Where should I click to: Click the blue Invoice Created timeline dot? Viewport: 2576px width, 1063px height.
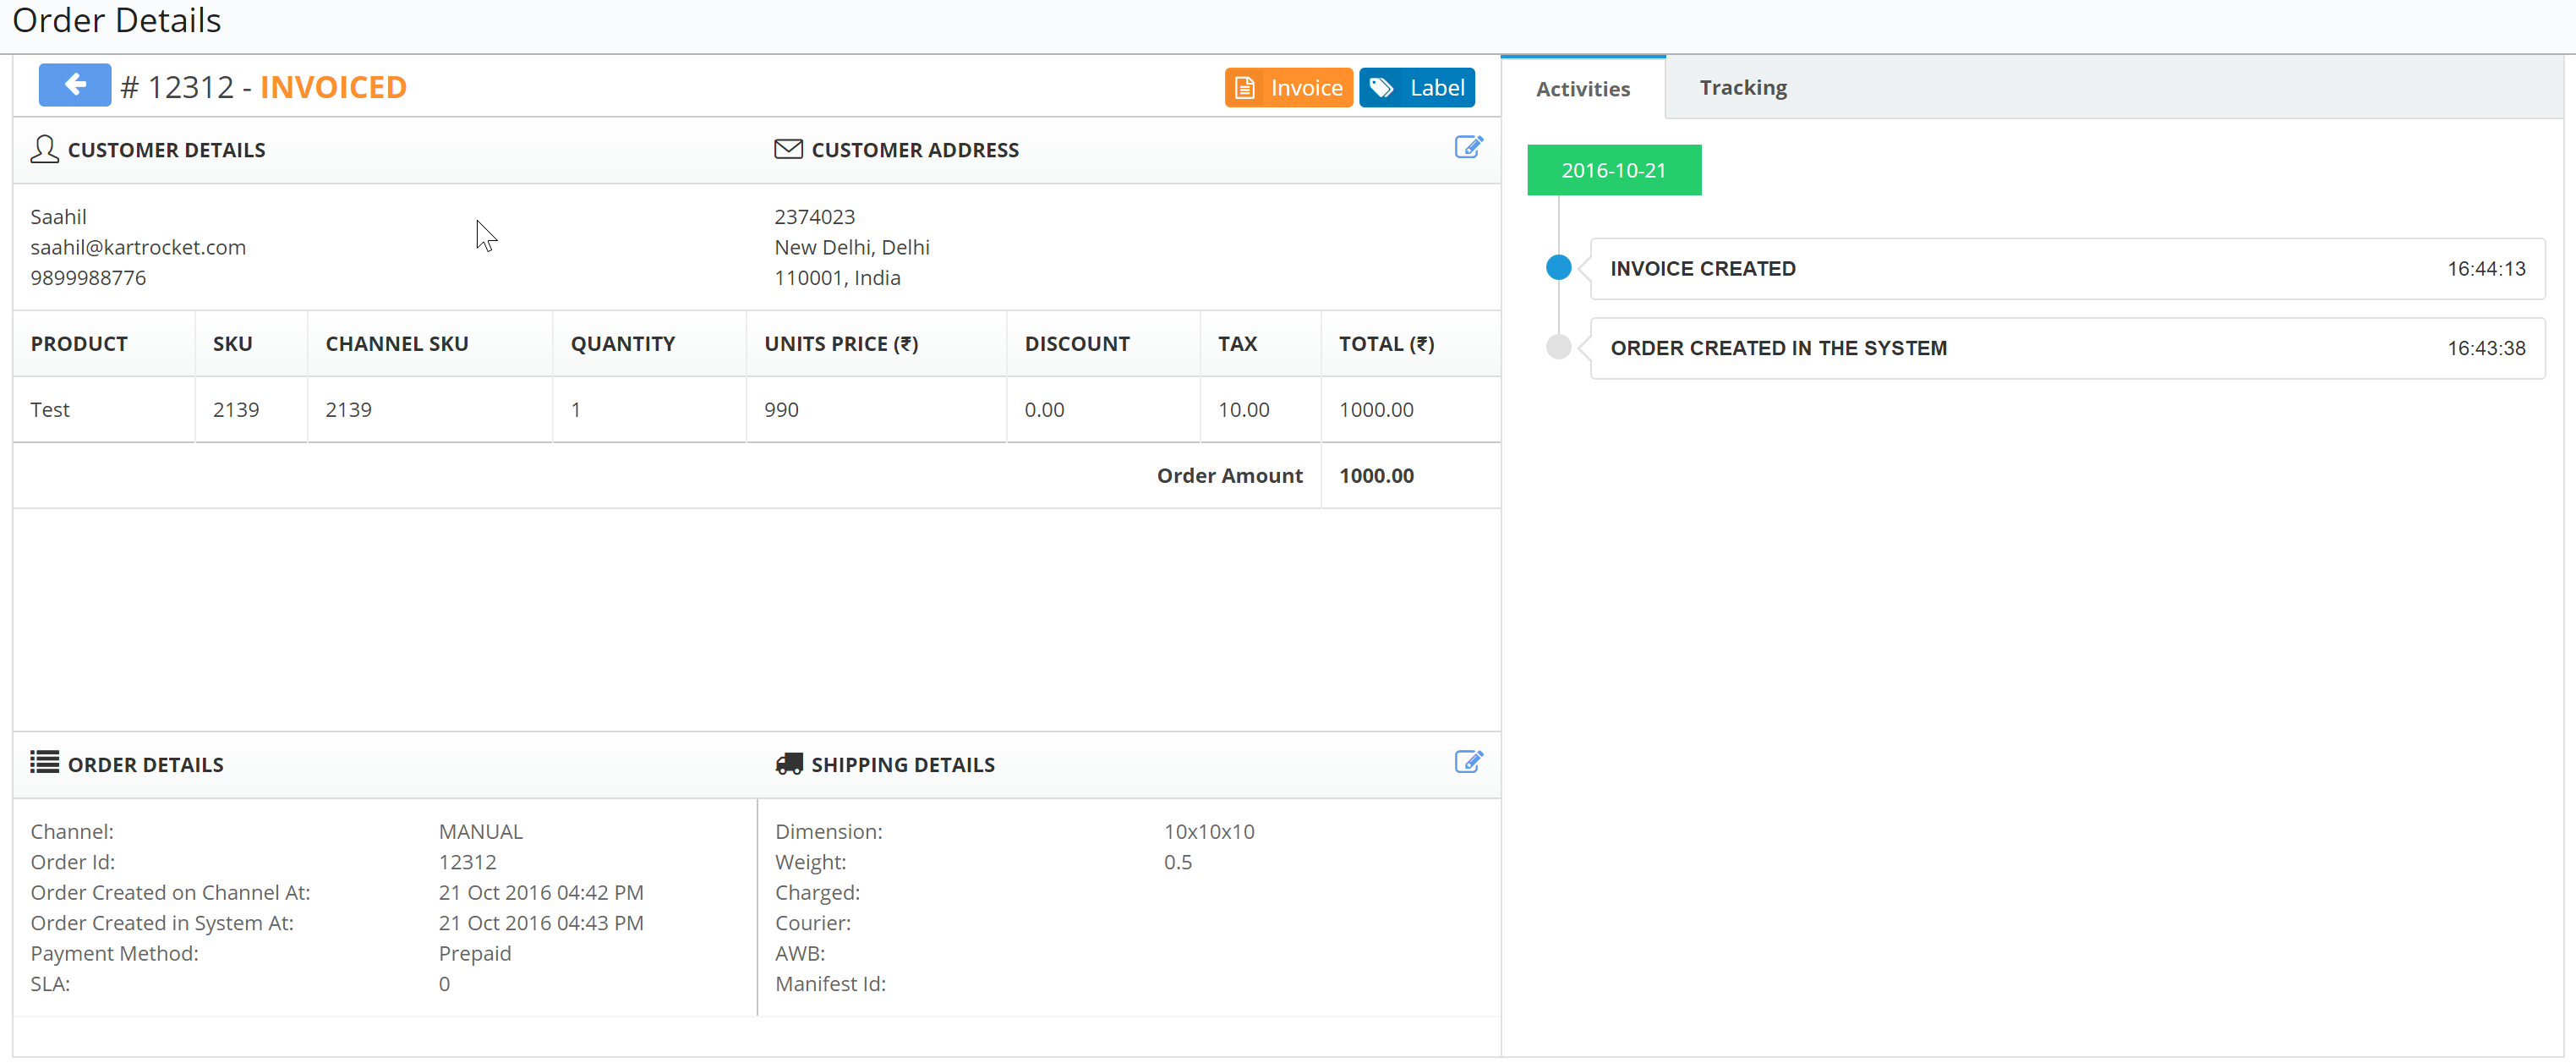coord(1557,268)
